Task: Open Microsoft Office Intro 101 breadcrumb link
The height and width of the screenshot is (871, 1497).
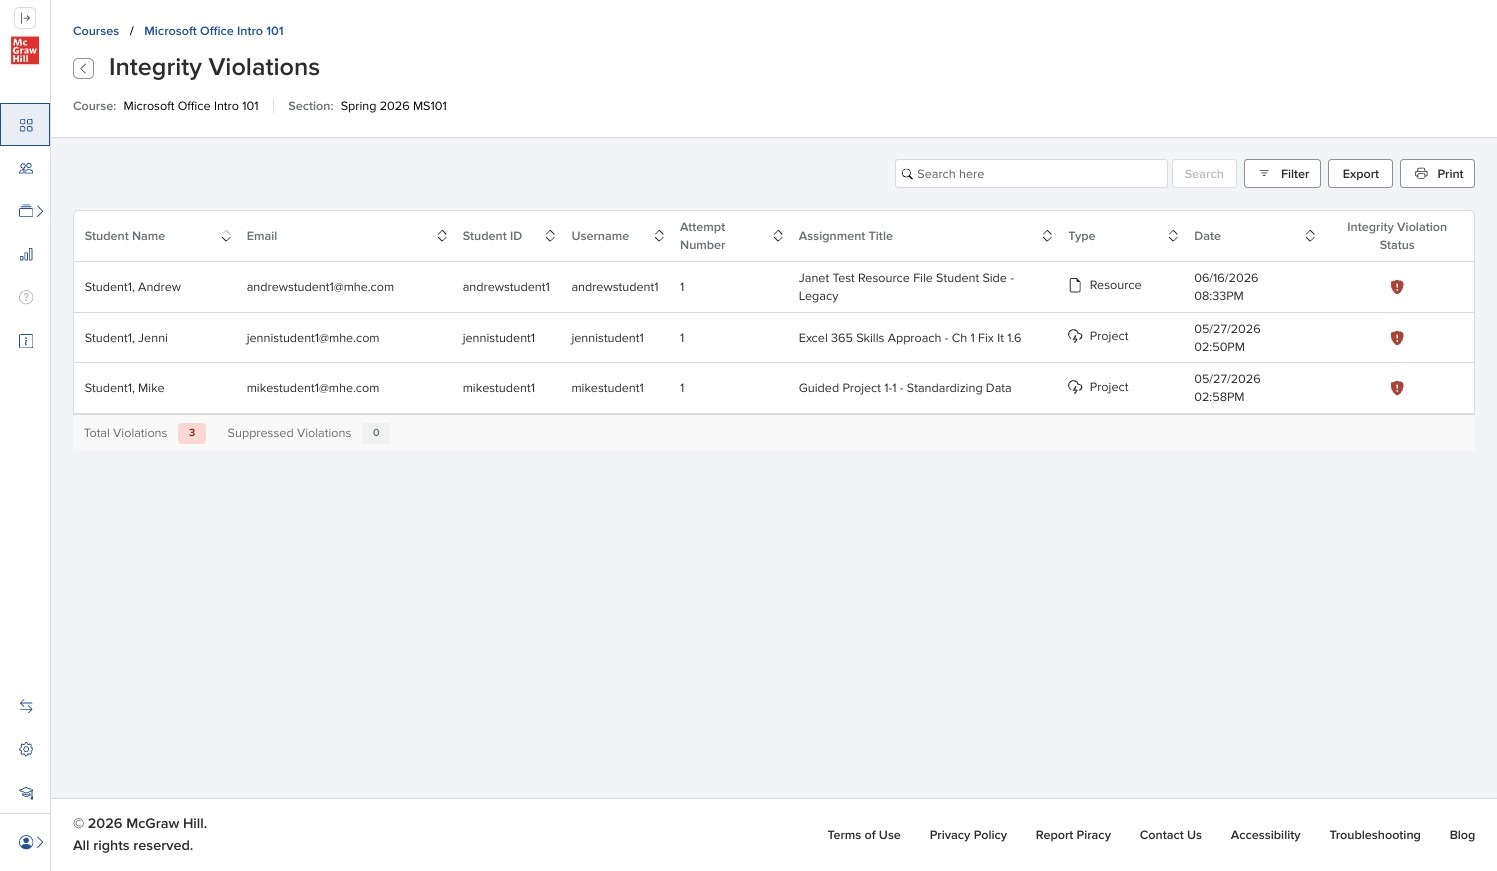Action: [214, 31]
